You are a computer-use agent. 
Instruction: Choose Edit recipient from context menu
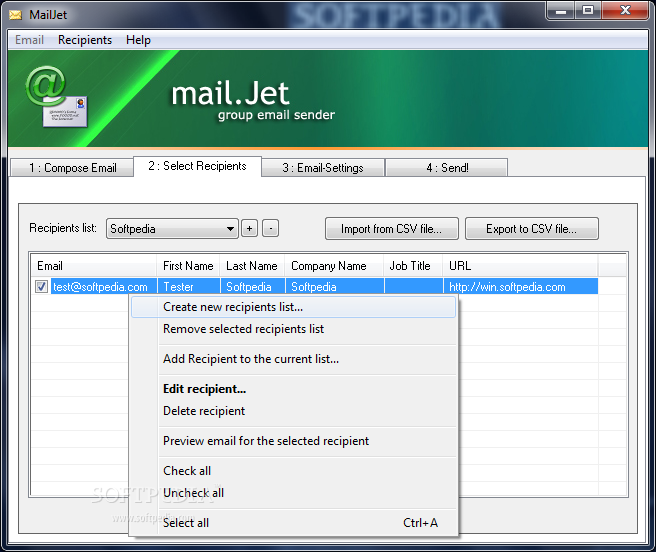(293, 389)
